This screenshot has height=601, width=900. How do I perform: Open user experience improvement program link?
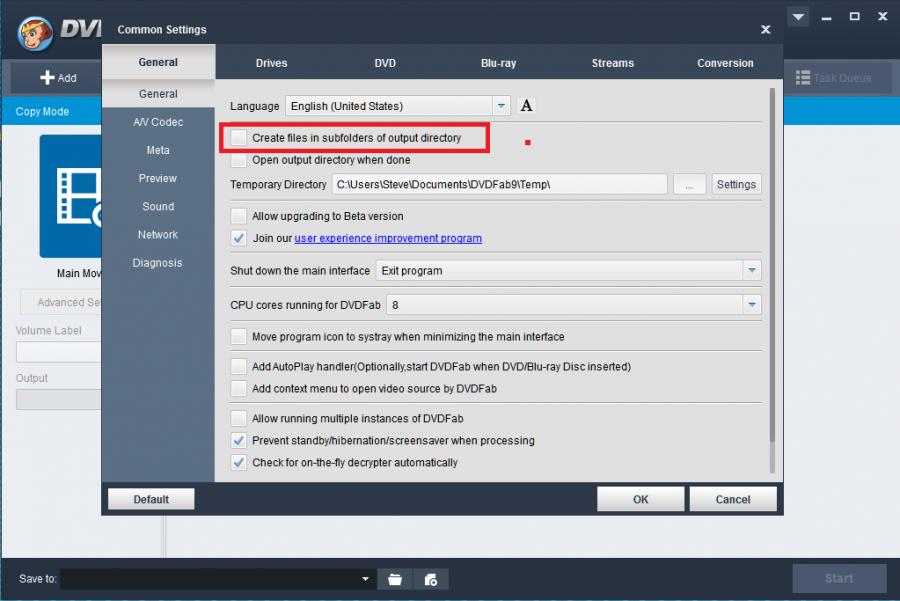(x=388, y=238)
